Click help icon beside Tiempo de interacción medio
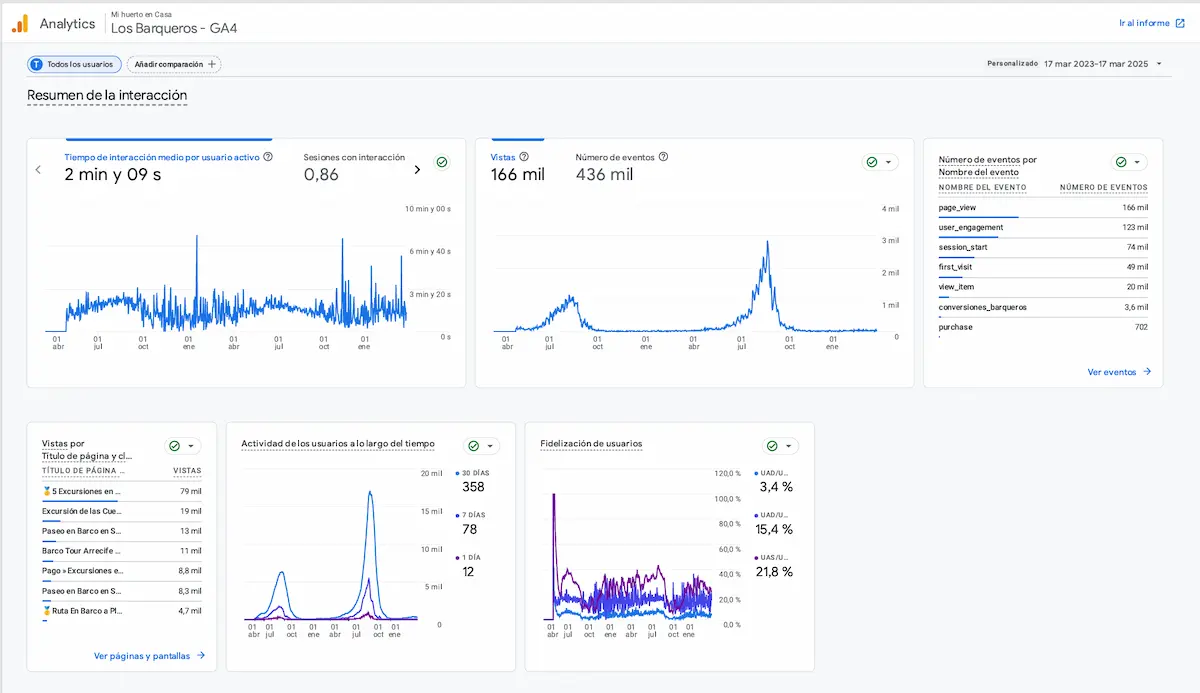The image size is (1200, 693). (268, 157)
